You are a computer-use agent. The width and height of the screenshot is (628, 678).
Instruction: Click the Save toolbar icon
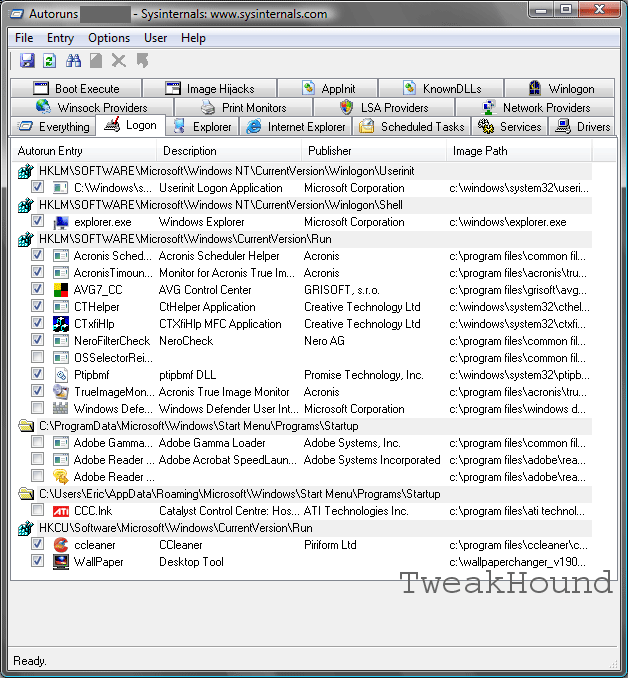pos(27,61)
